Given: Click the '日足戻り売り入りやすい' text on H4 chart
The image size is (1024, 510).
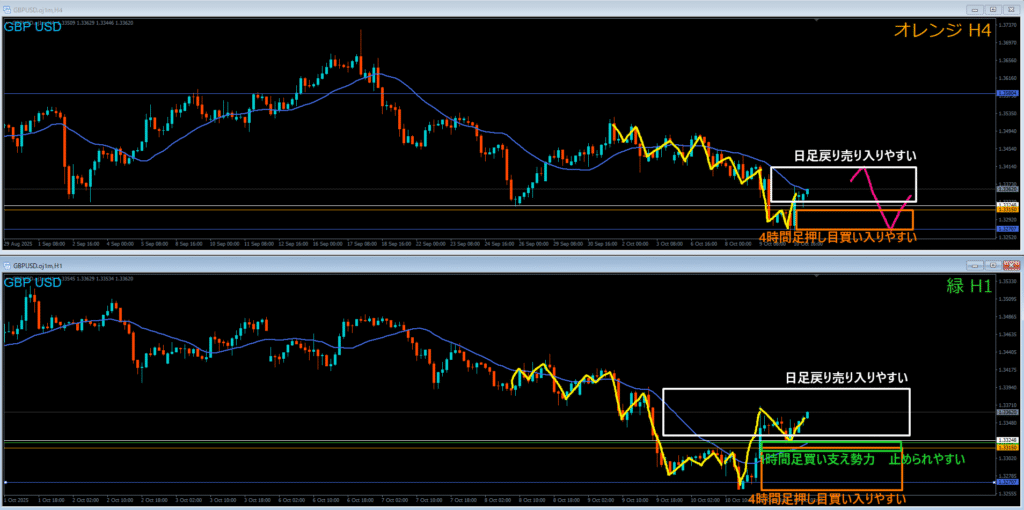Looking at the screenshot, I should tap(855, 156).
